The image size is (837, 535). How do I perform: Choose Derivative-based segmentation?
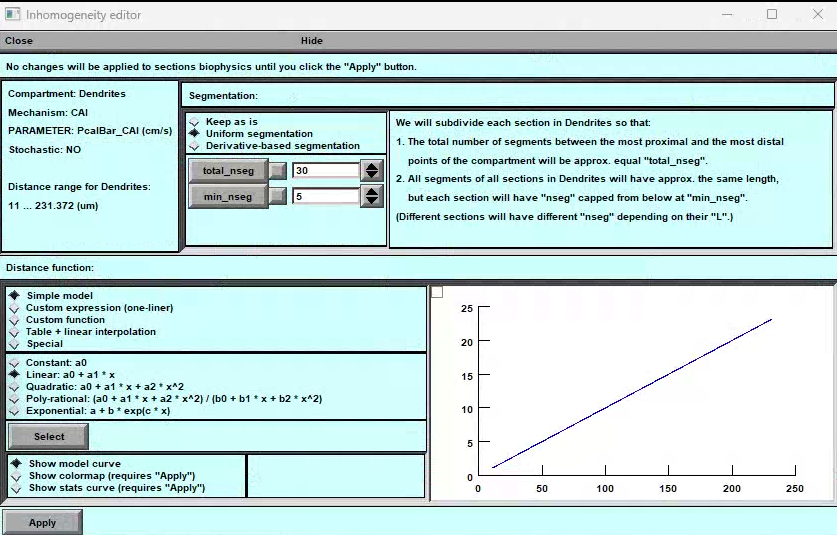(194, 146)
